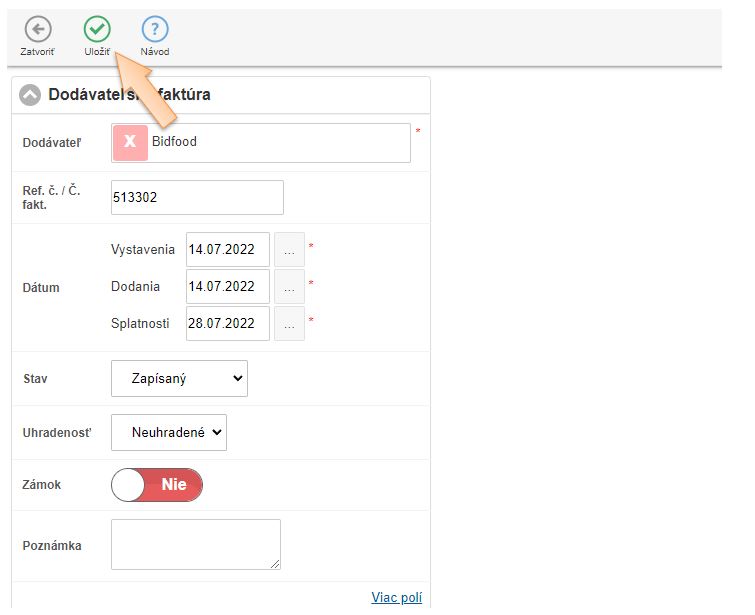
Task: Click the Zatvoriť back arrow icon
Action: 38,30
